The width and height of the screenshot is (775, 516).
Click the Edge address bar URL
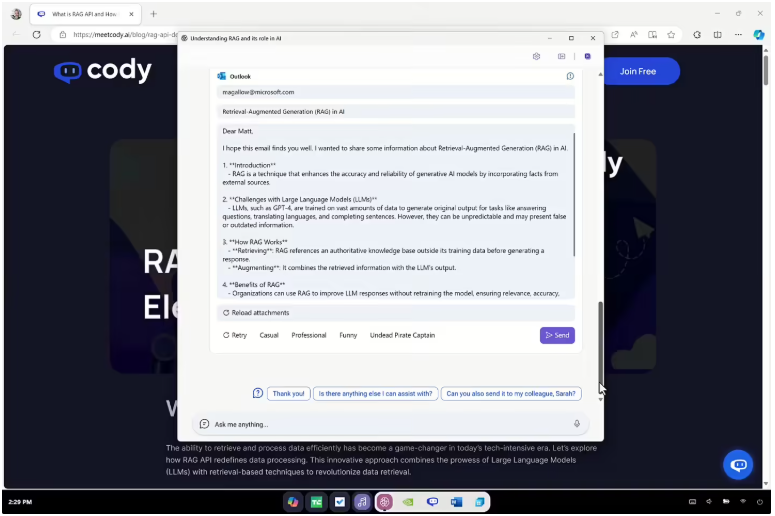coord(125,35)
